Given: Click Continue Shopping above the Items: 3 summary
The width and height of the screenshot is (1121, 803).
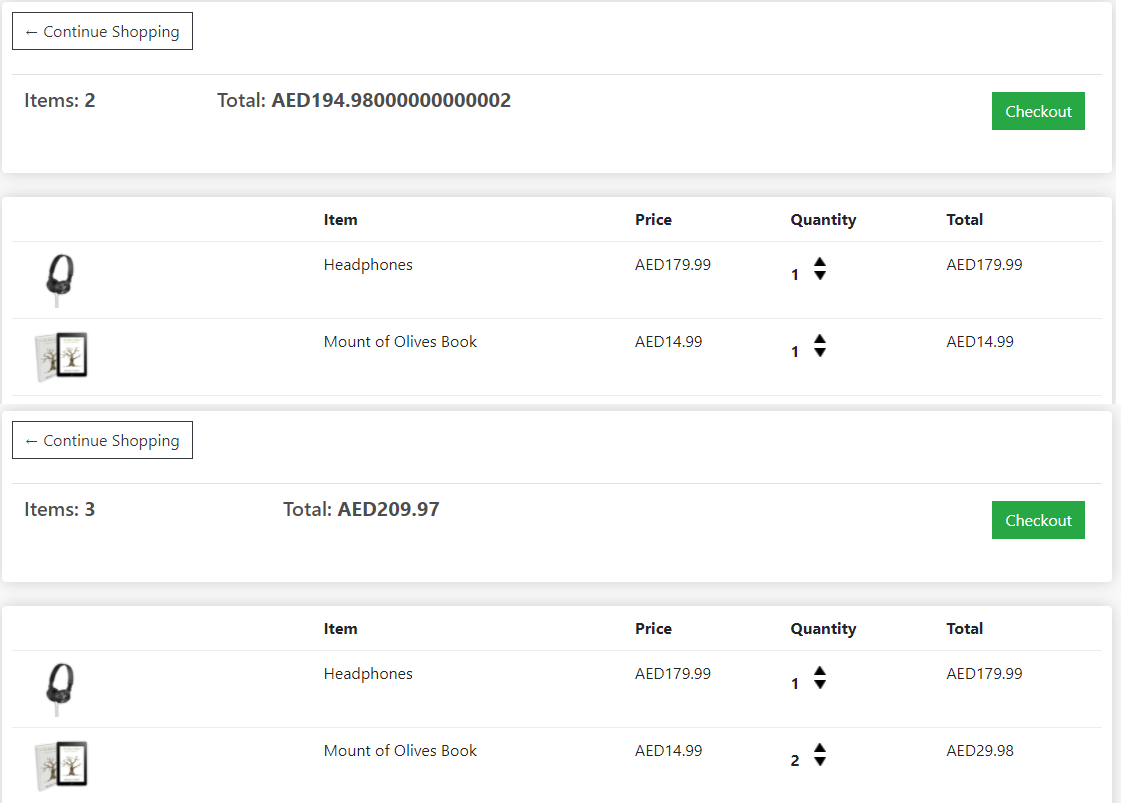Looking at the screenshot, I should click(102, 440).
